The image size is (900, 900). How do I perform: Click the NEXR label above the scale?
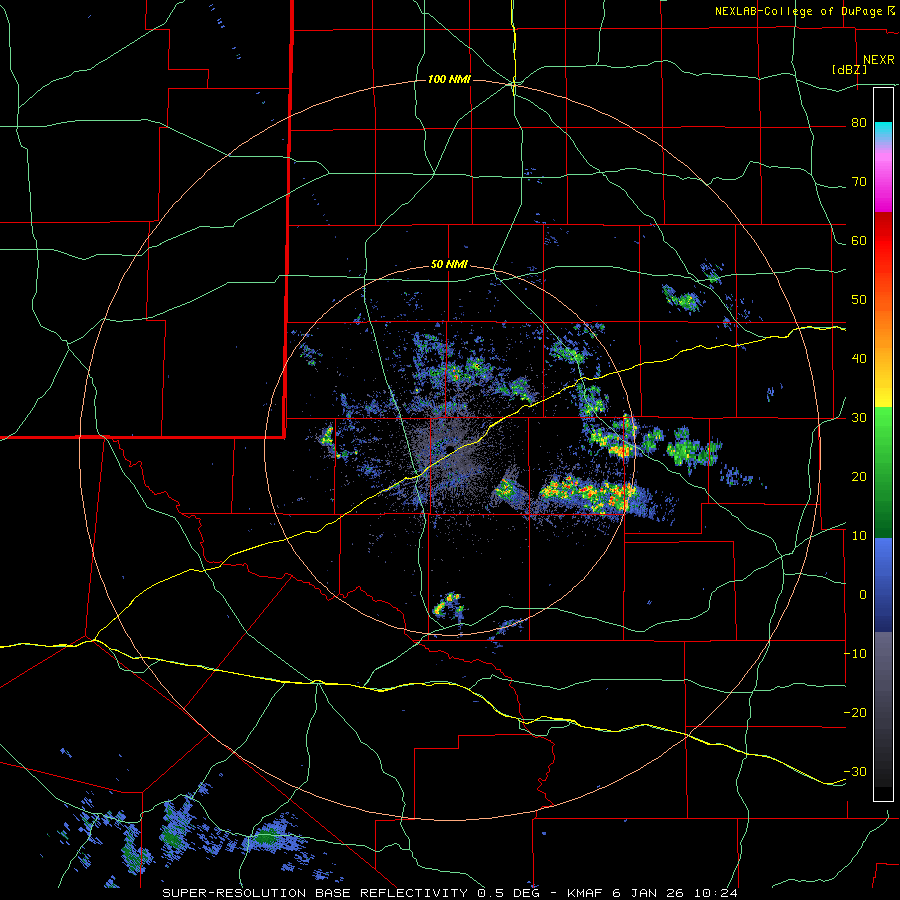[x=878, y=60]
